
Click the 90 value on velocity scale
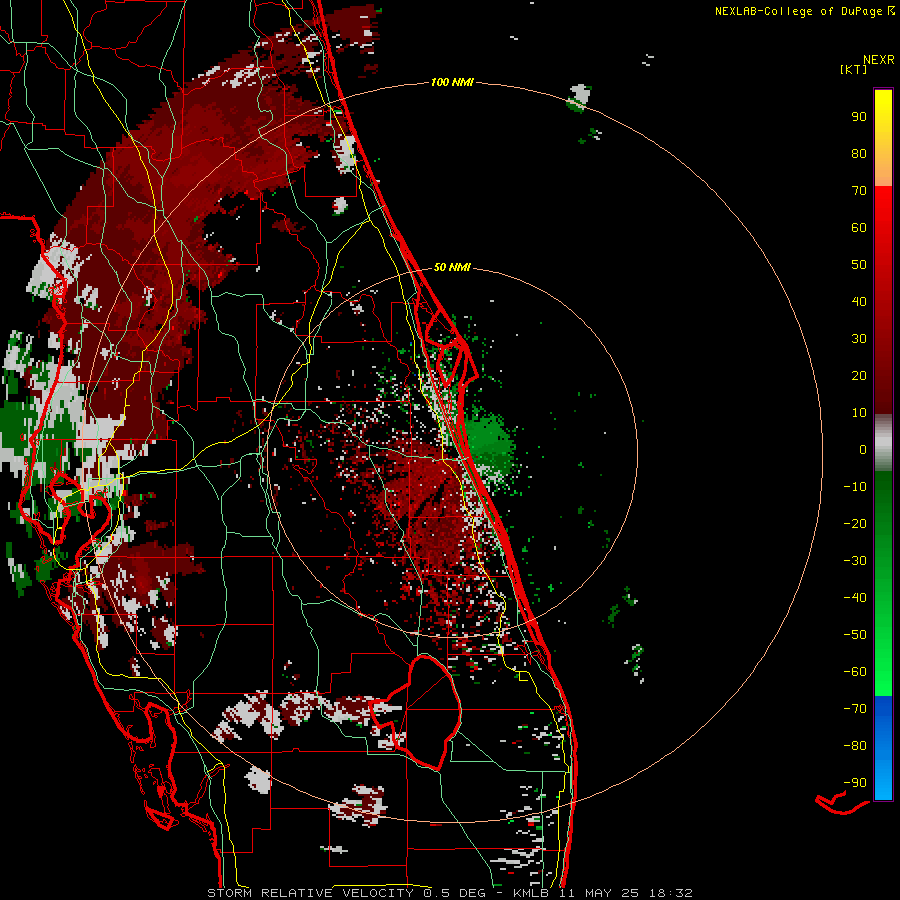(x=859, y=117)
